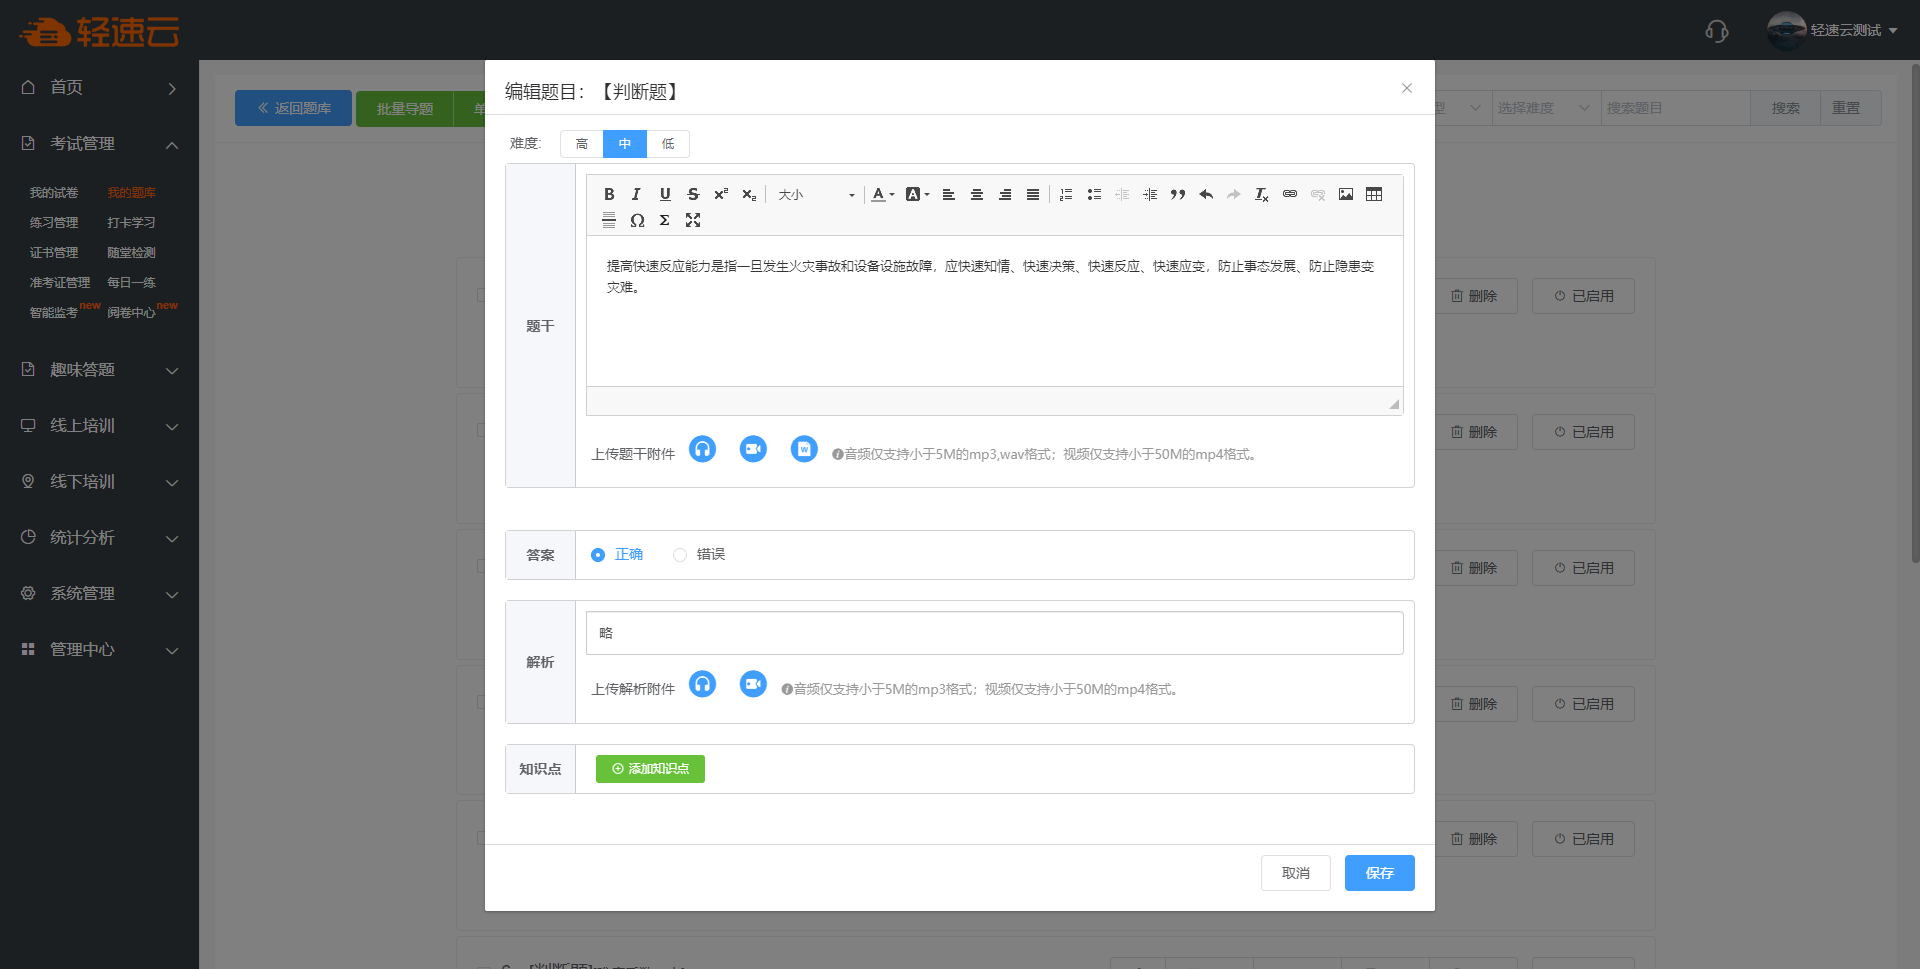Toggle bold formatting in the editor
Screen dimensions: 1920x969
pos(609,194)
